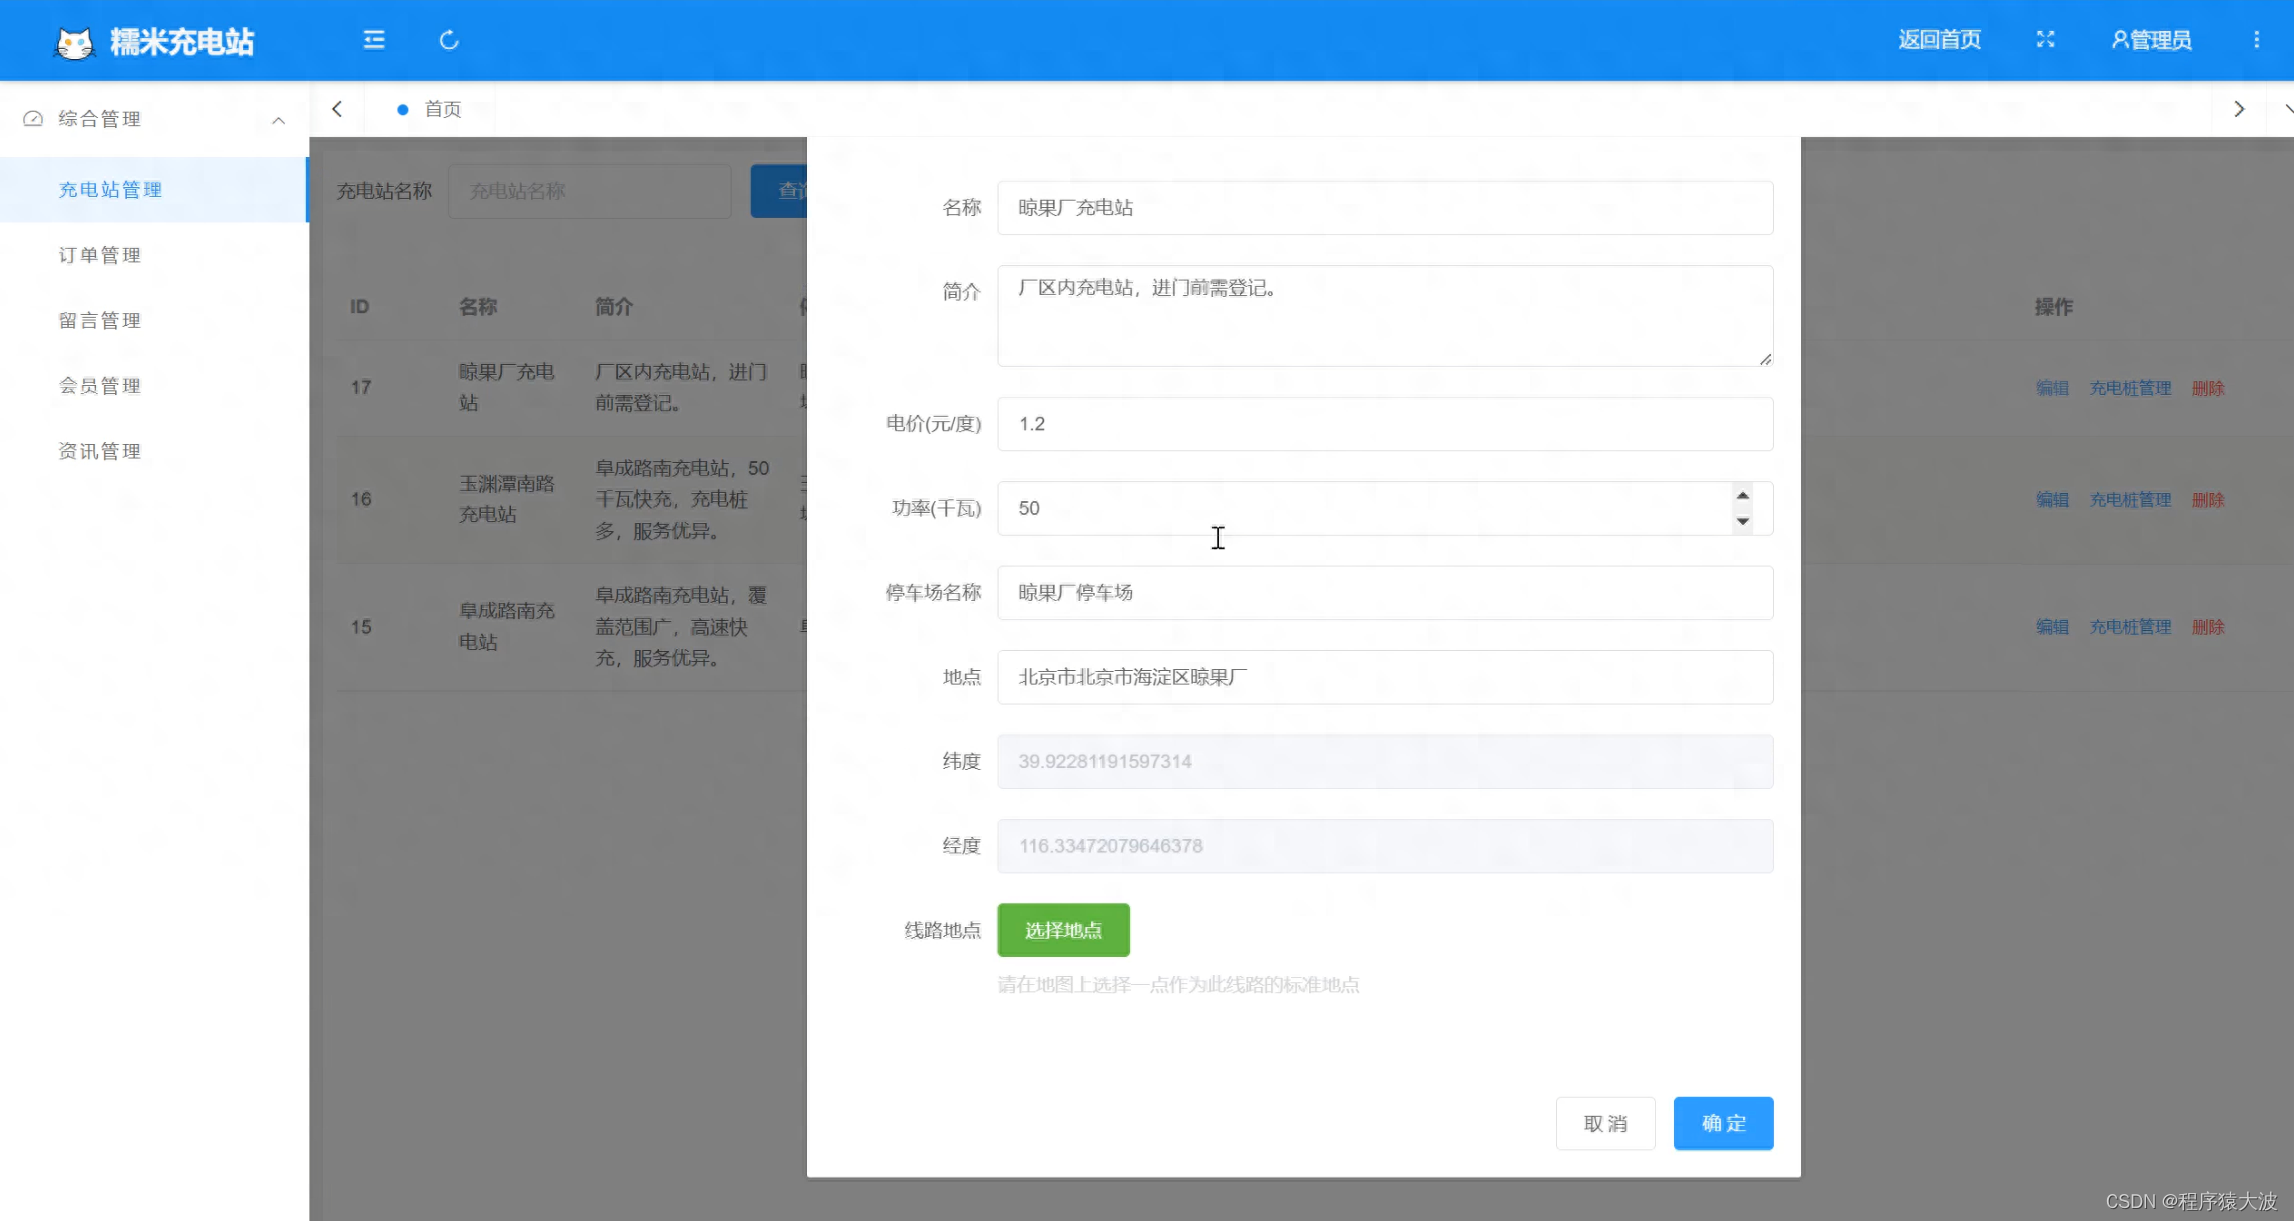This screenshot has width=2294, height=1221.
Task: Click the cat logo icon
Action: (74, 43)
